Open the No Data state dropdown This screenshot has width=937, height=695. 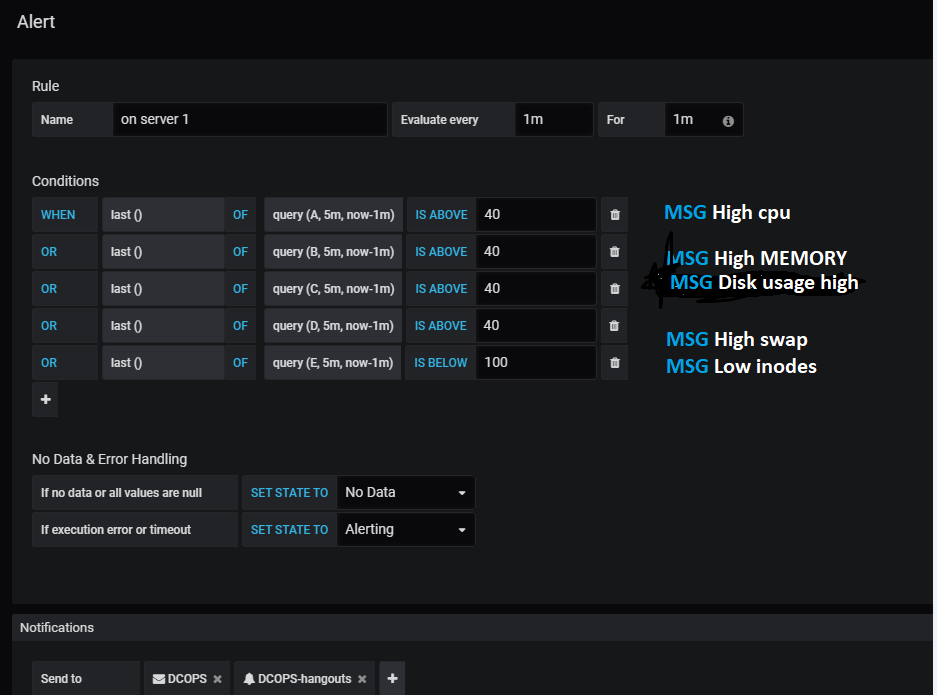405,492
